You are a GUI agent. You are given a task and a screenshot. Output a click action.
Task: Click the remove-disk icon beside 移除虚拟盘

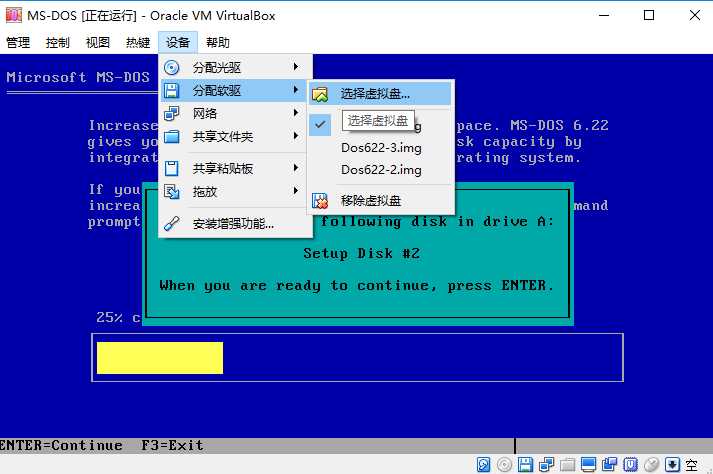click(320, 201)
